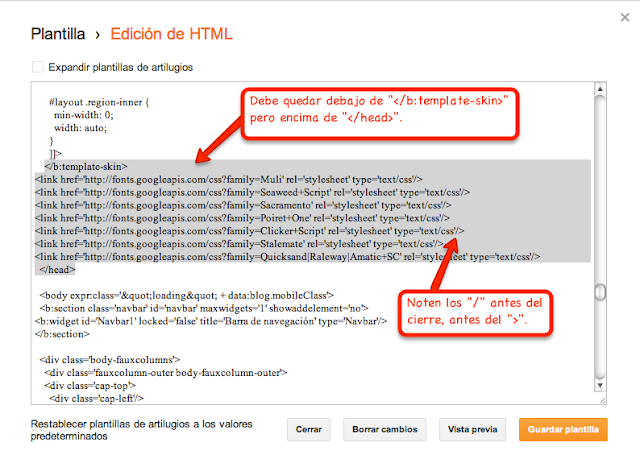Click the Stalemate font link line
640x459 pixels.
click(x=239, y=244)
